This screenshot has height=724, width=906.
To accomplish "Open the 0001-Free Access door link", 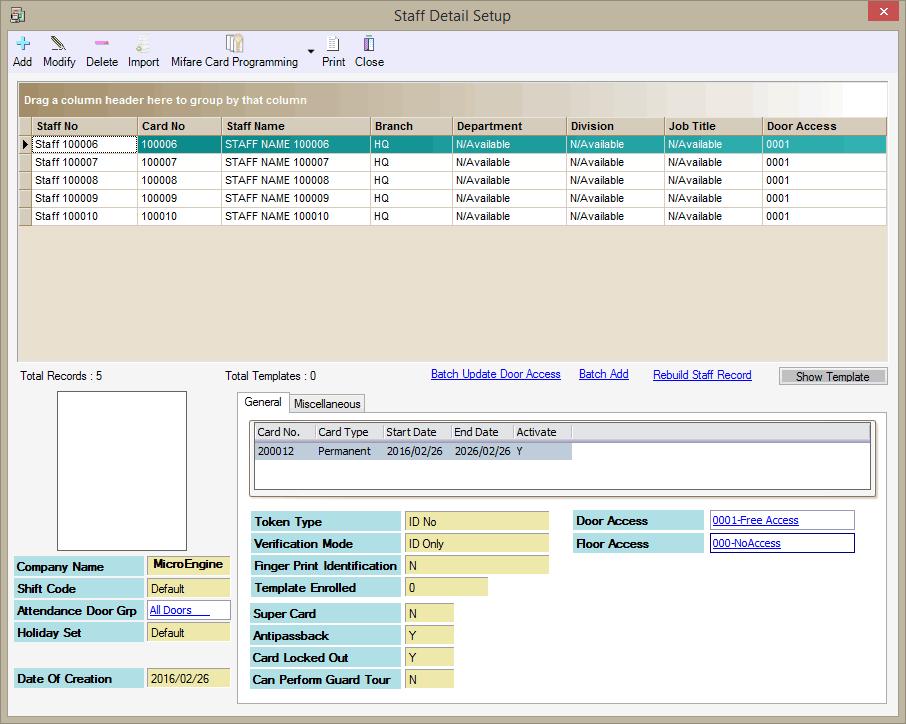I will (755, 520).
